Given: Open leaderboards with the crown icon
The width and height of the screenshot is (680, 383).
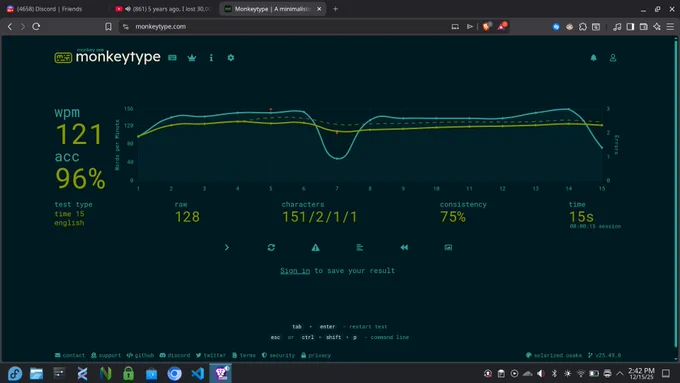Looking at the screenshot, I should (x=192, y=58).
